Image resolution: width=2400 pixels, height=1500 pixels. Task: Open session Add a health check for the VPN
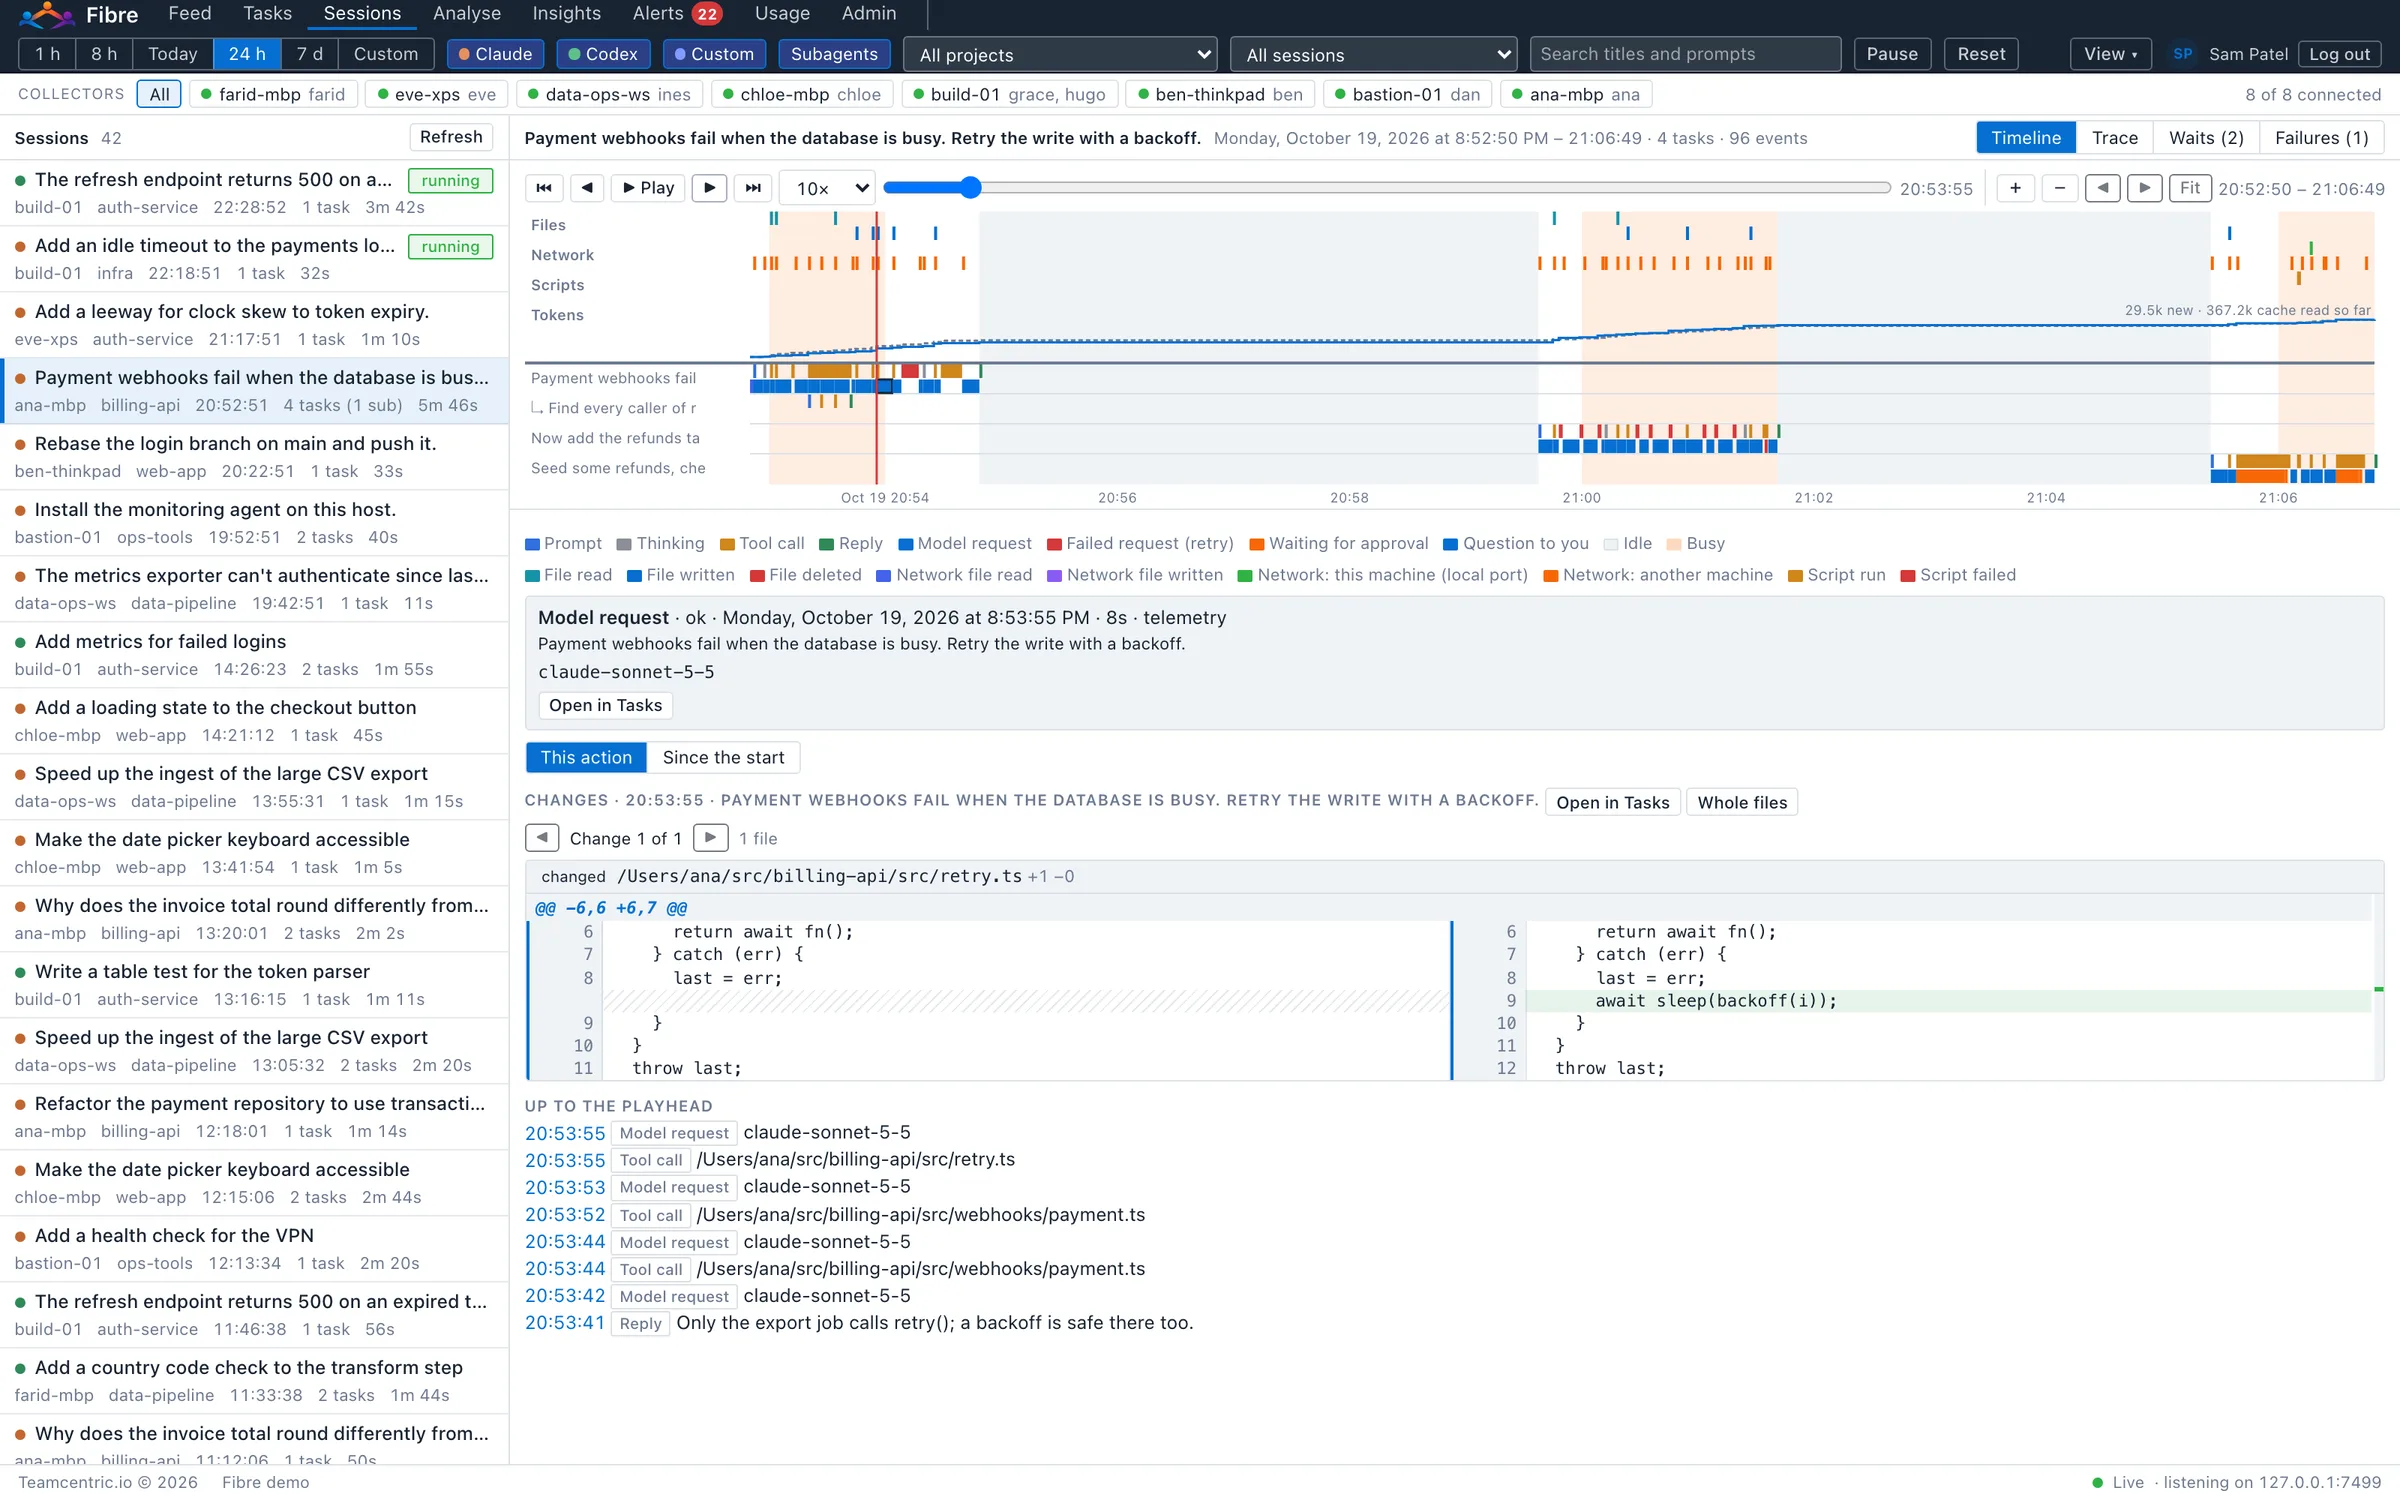point(254,1249)
